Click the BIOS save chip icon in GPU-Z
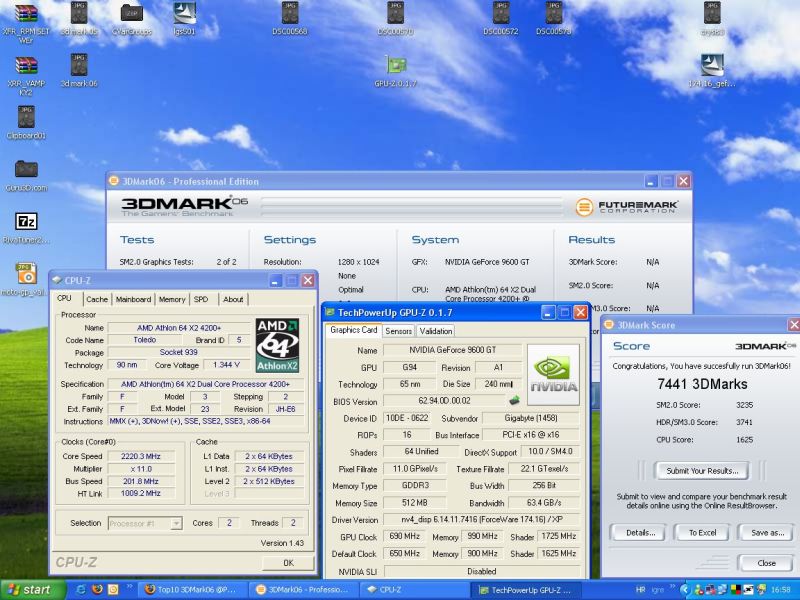Screen dimensions: 800x600 pos(515,401)
